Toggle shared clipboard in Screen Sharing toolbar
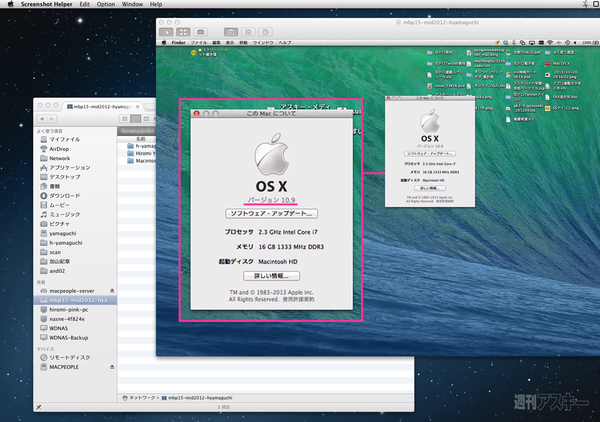The height and width of the screenshot is (422, 600). coord(231,32)
